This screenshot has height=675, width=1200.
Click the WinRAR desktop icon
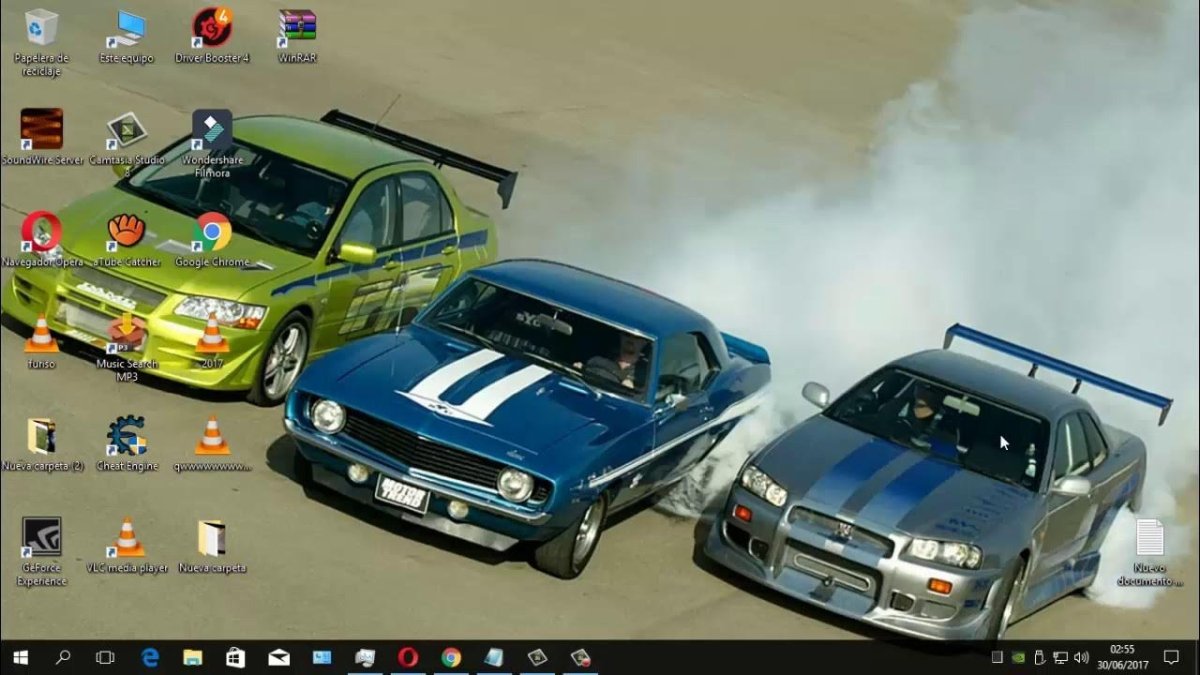297,29
